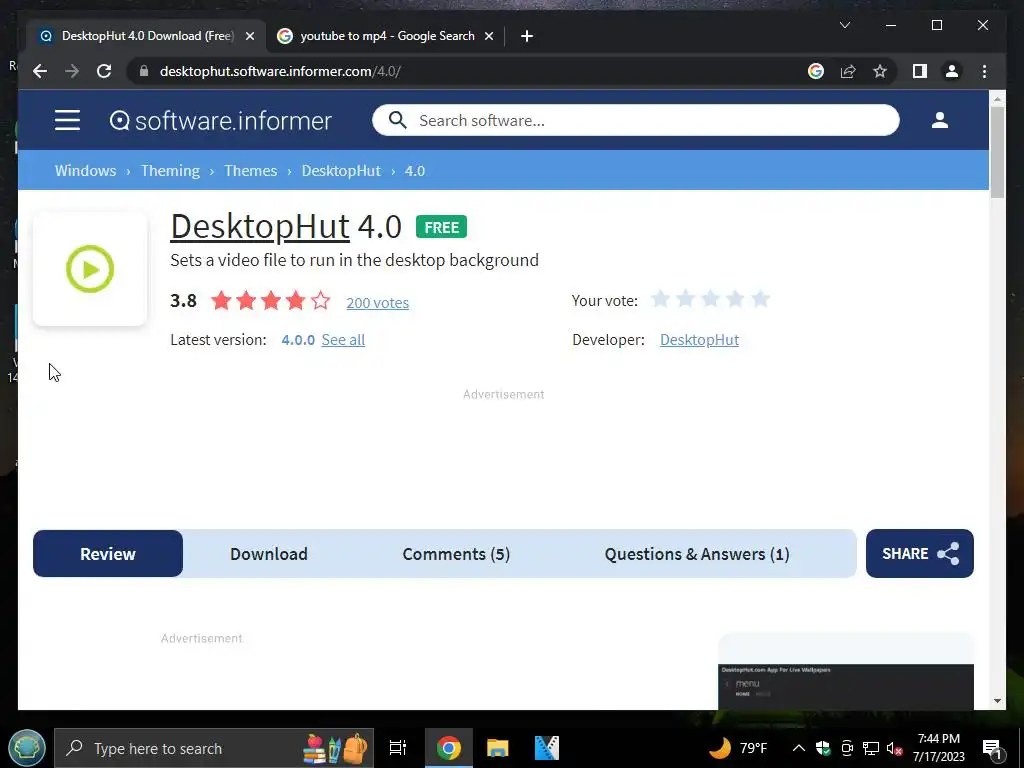
Task: Open the hamburger menu on software.informer
Action: [67, 120]
